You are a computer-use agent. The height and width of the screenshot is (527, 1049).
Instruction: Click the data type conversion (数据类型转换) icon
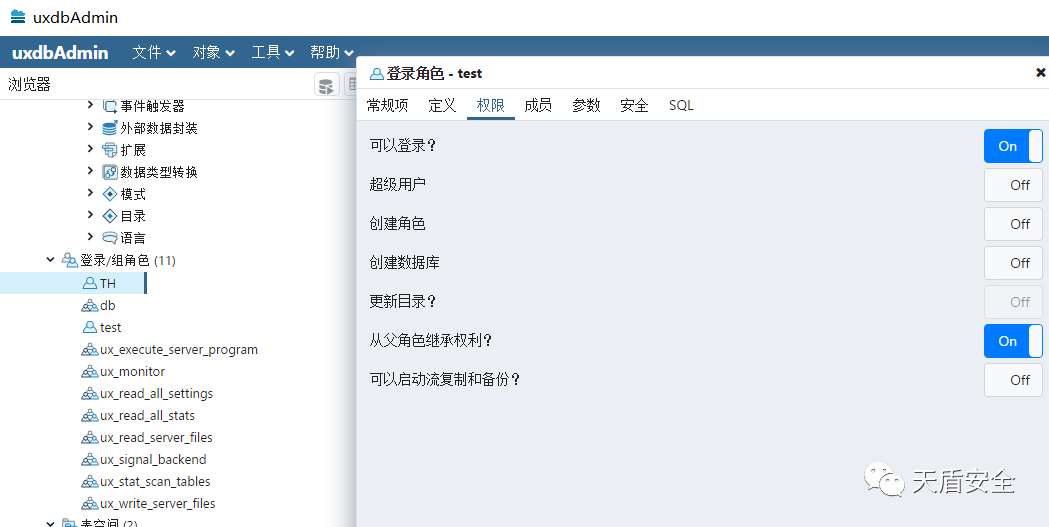[x=110, y=172]
